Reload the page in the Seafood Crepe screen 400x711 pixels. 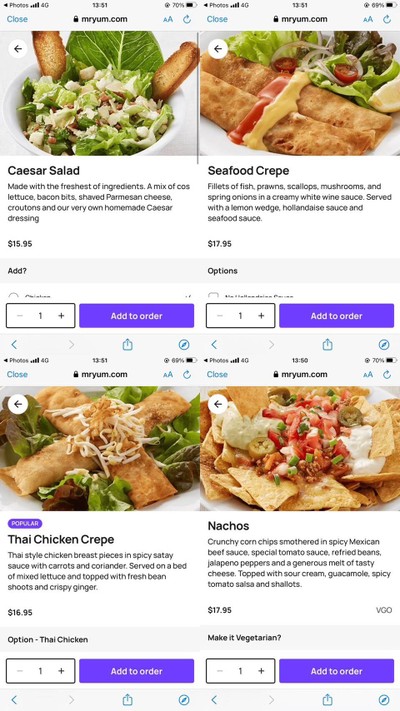pos(387,19)
